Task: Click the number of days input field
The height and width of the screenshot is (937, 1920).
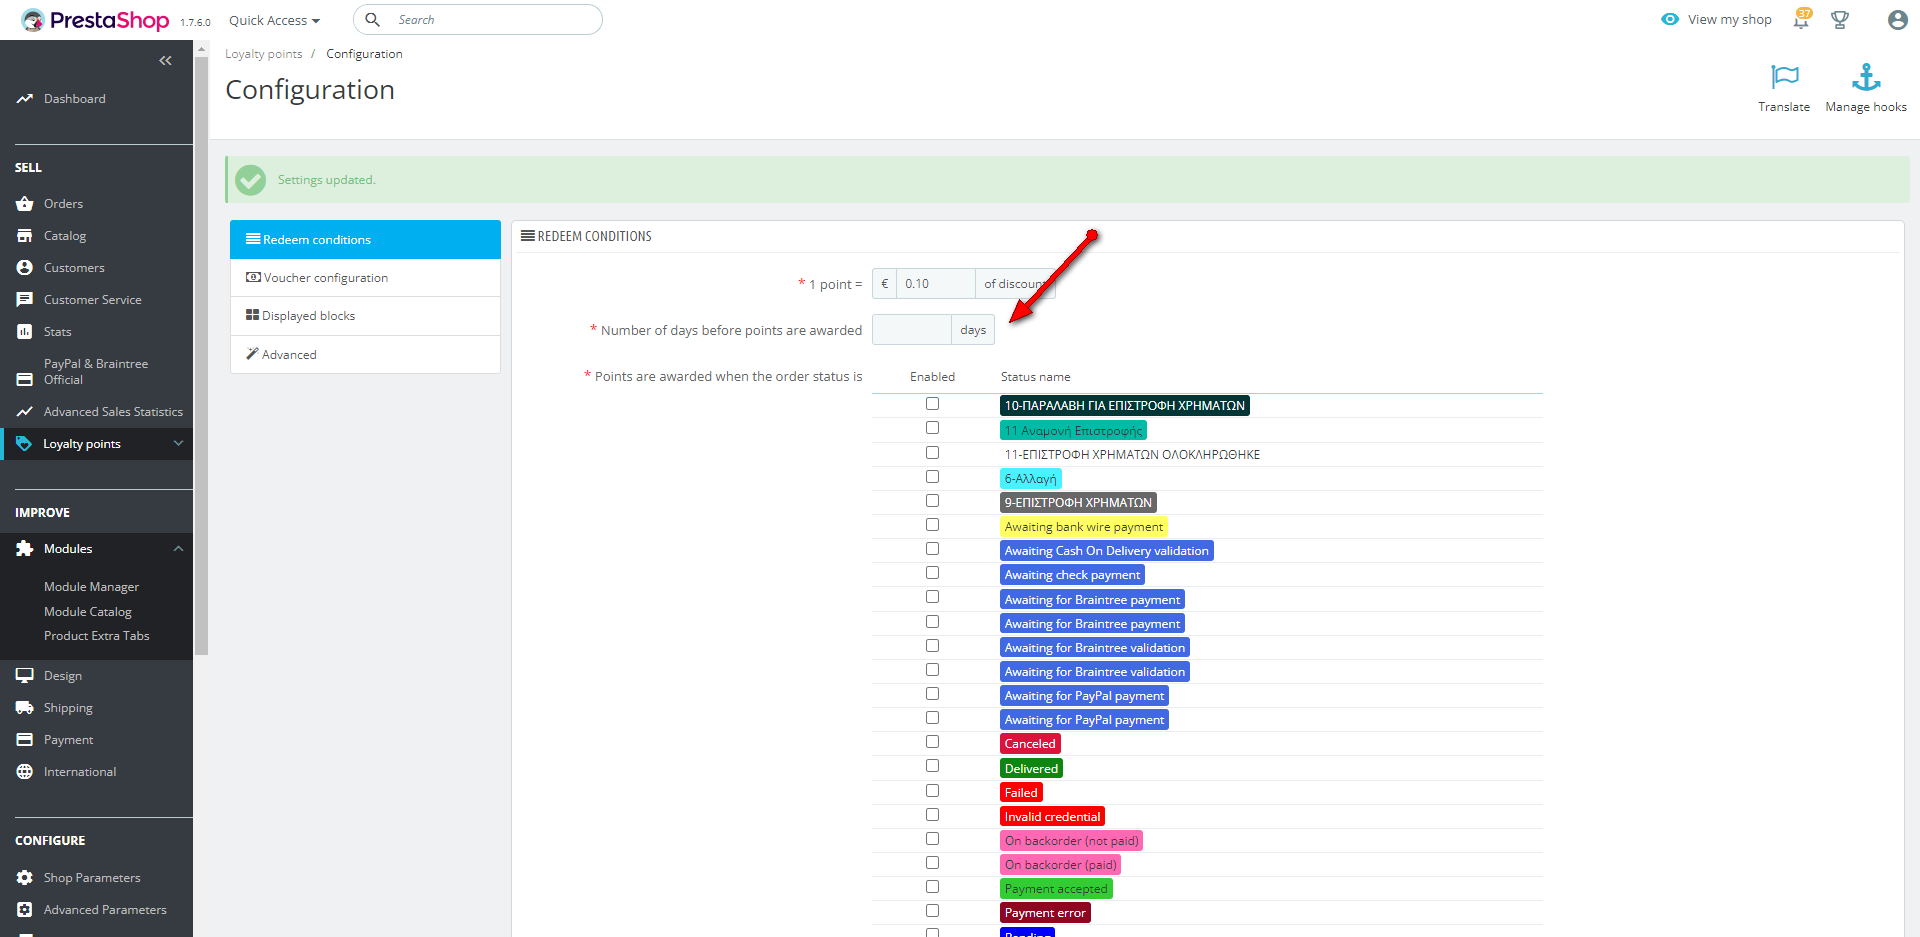Action: click(x=911, y=330)
